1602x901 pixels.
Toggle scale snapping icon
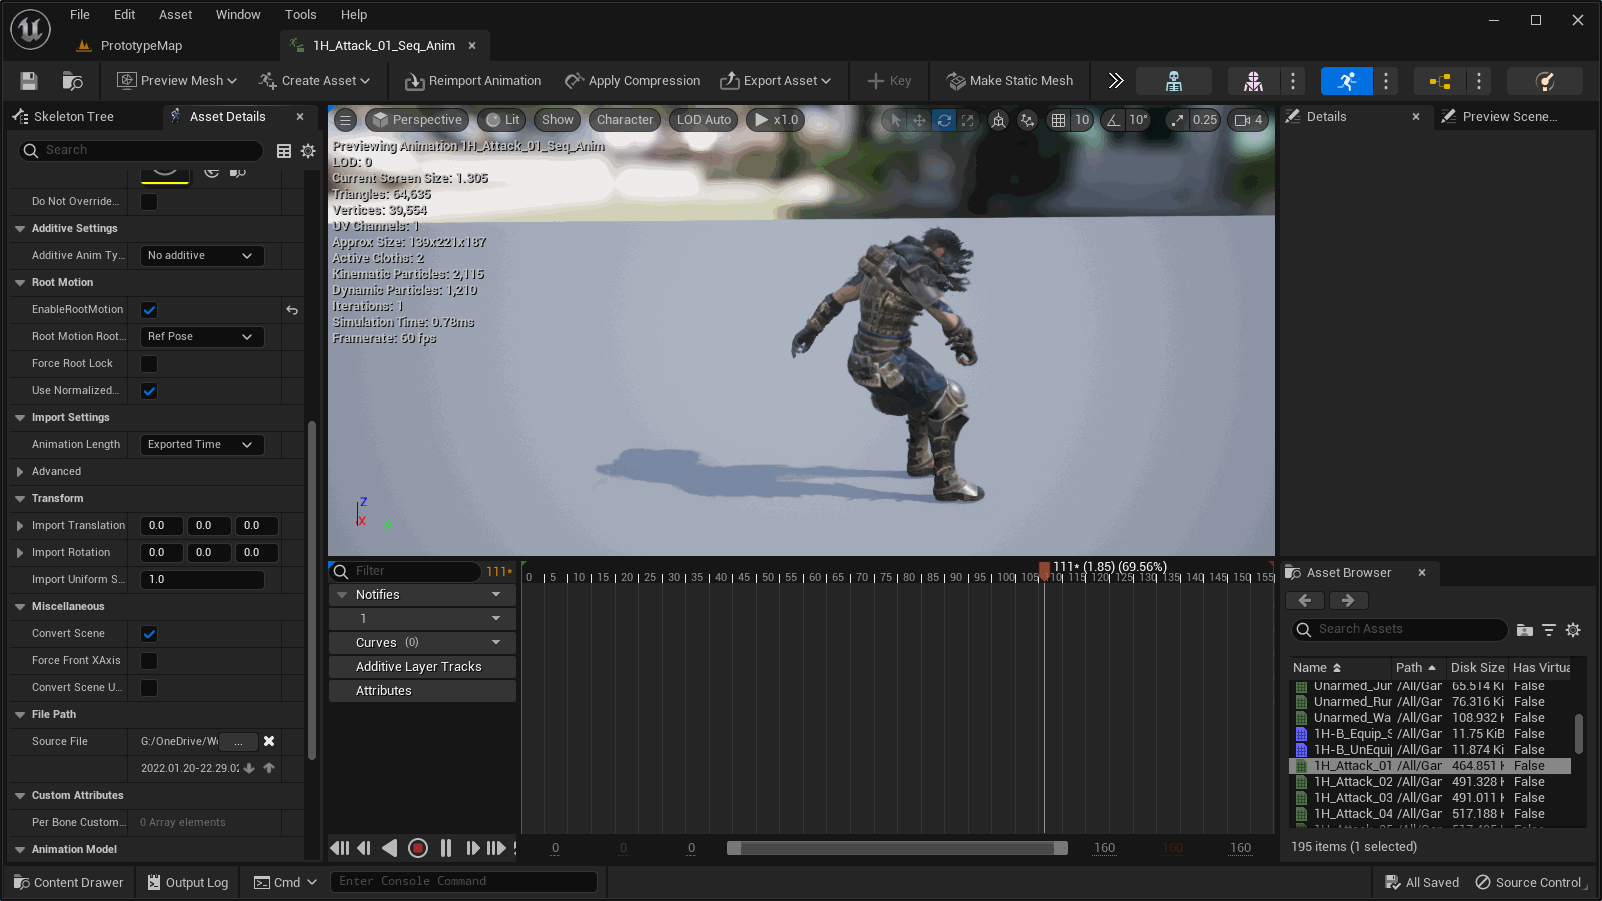pos(1178,120)
